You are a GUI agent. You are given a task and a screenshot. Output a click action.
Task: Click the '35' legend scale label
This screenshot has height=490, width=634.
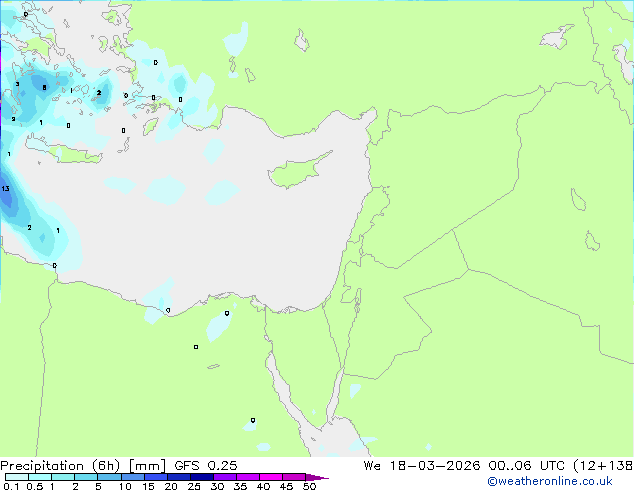point(240,486)
